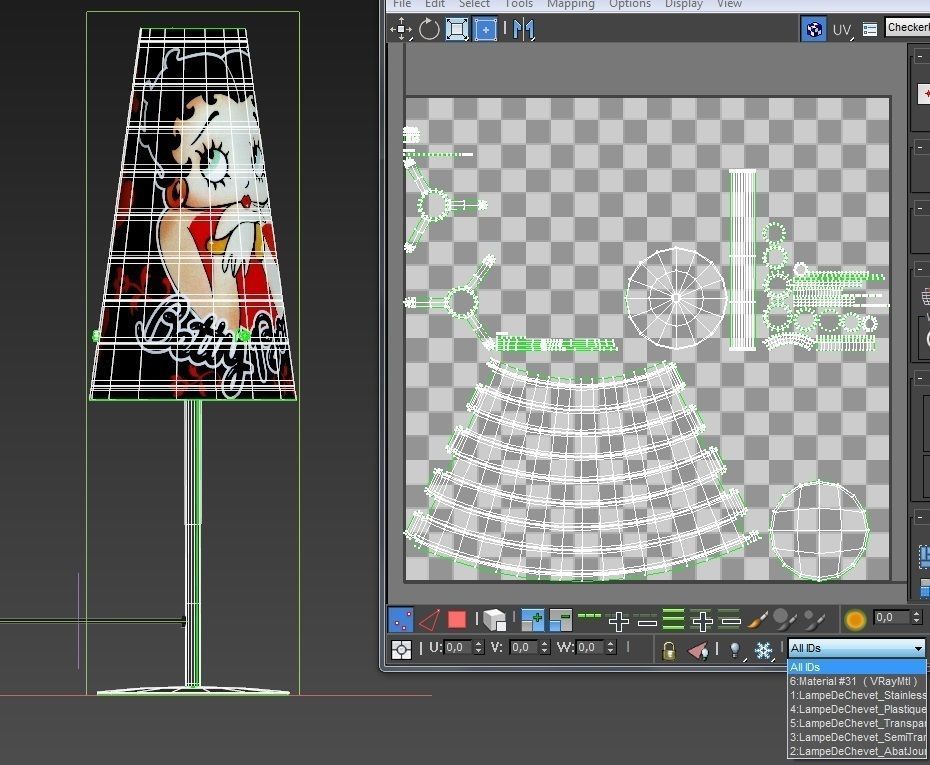Click the Grow Loop plus icon
This screenshot has width=930, height=765.
pyautogui.click(x=619, y=621)
